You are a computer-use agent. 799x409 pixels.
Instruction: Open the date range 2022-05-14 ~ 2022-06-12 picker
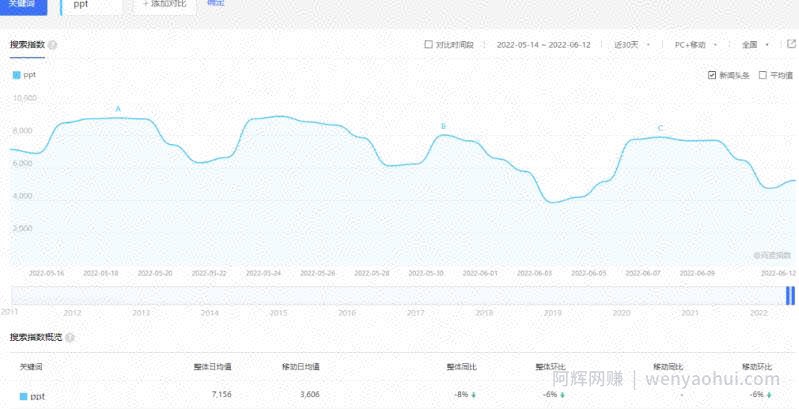[x=543, y=44]
